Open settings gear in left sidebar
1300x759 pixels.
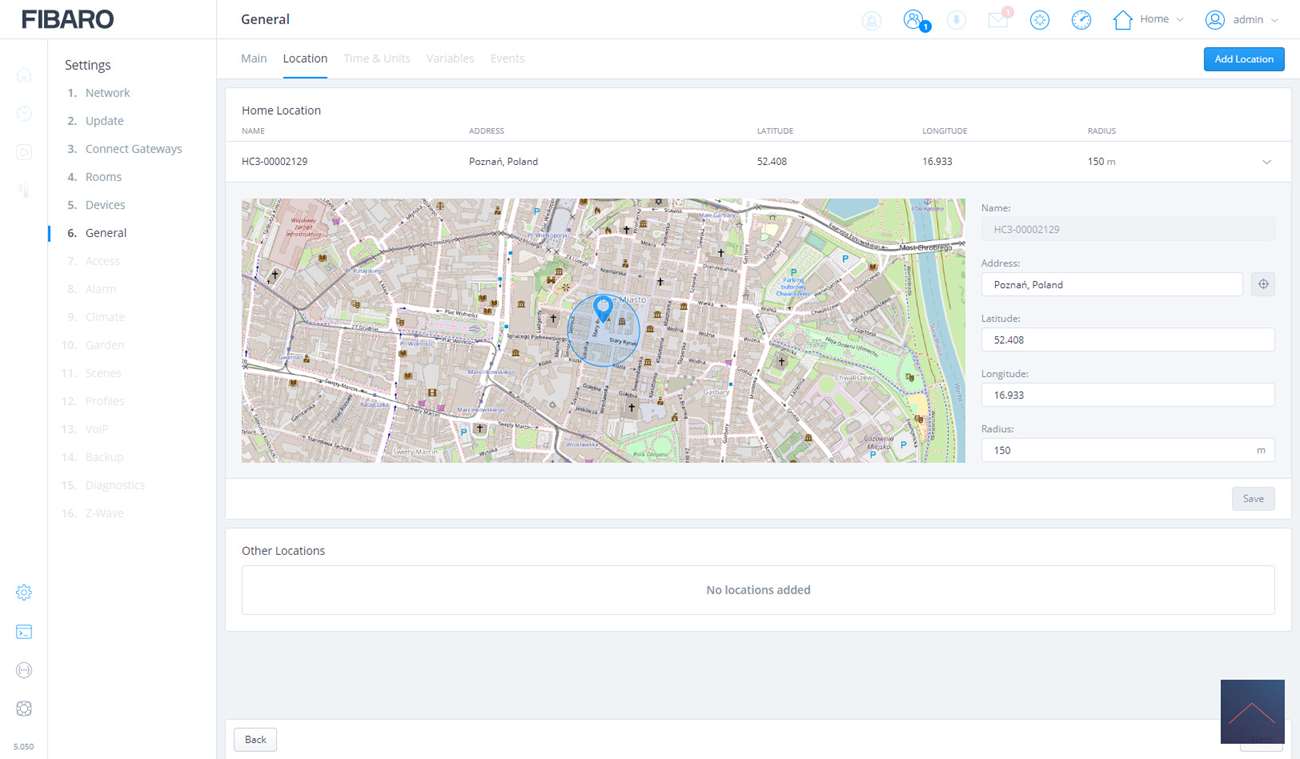[24, 593]
